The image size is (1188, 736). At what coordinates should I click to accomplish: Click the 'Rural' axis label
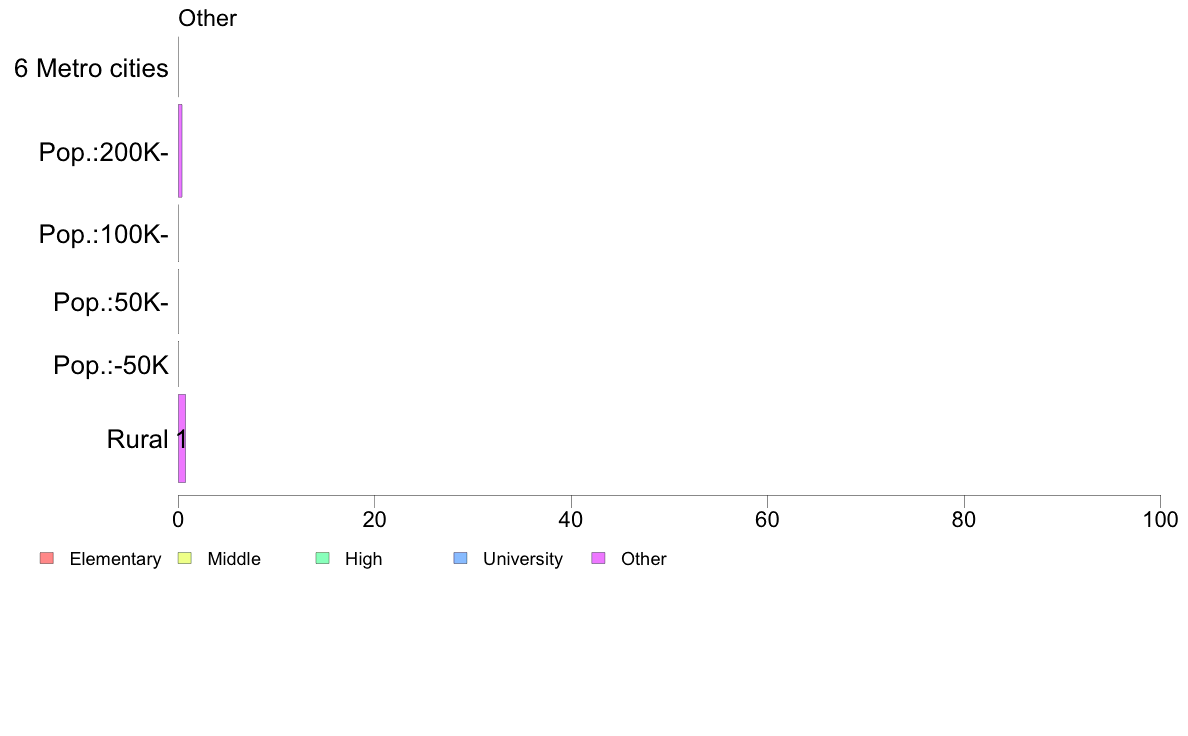(x=137, y=439)
